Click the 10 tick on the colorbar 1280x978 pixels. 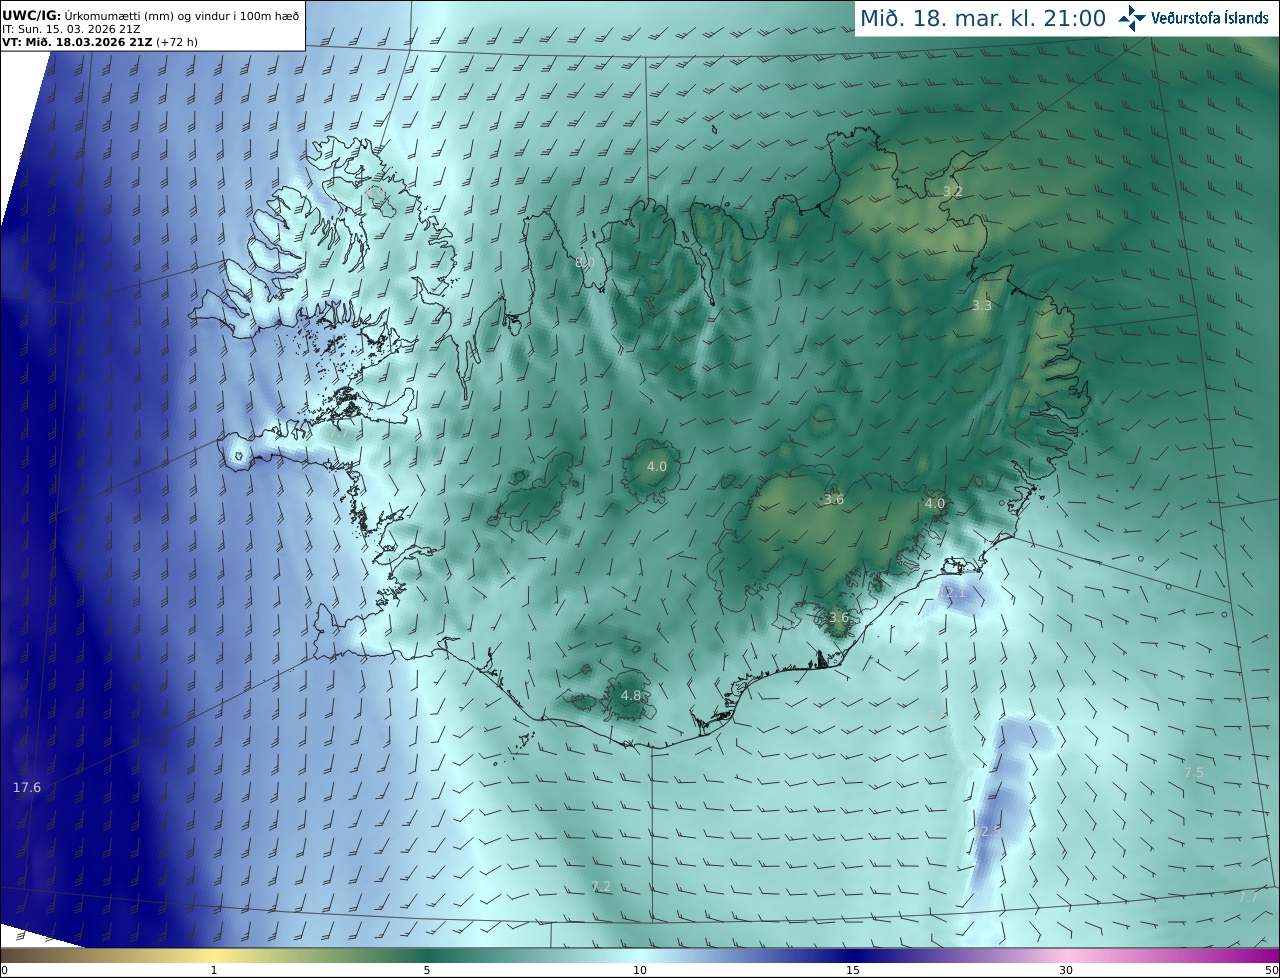(640, 970)
